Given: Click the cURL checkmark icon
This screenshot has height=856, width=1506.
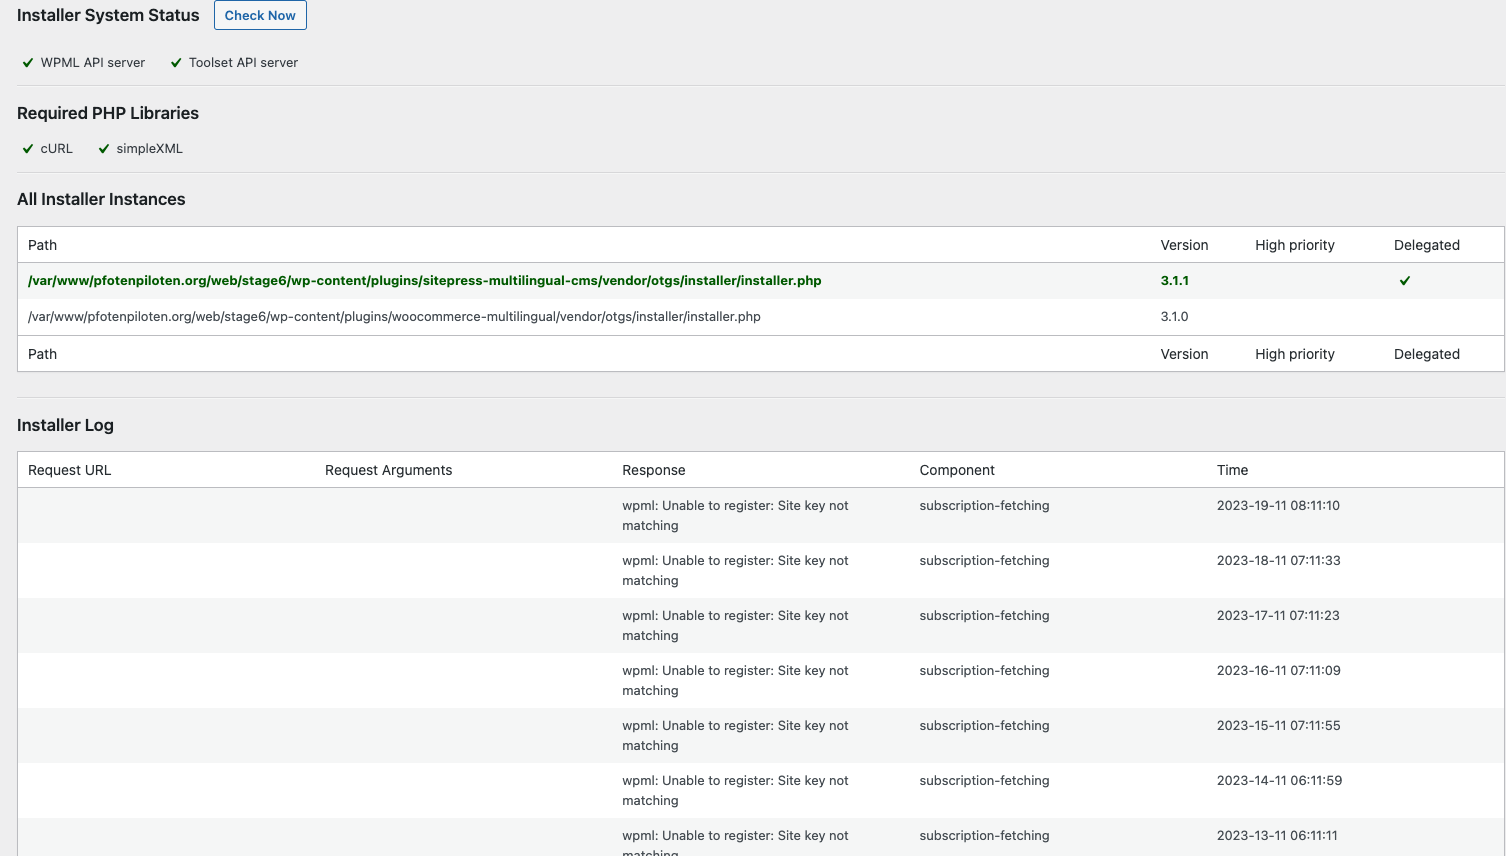Looking at the screenshot, I should [28, 149].
